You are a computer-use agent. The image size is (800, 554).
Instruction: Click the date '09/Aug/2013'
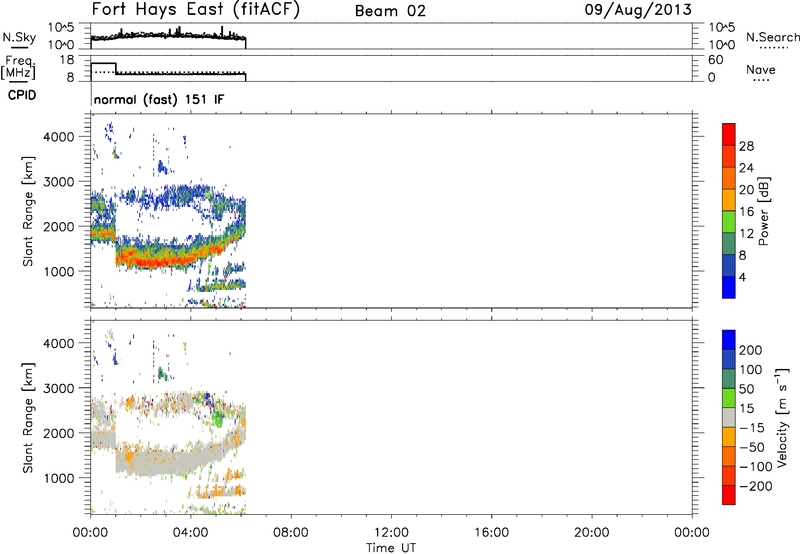(638, 10)
